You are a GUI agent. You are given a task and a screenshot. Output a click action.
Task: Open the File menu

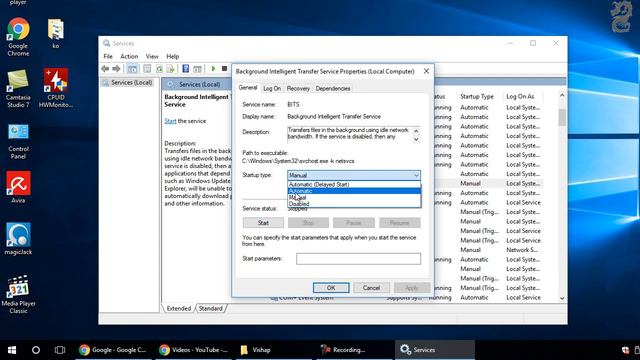108,56
